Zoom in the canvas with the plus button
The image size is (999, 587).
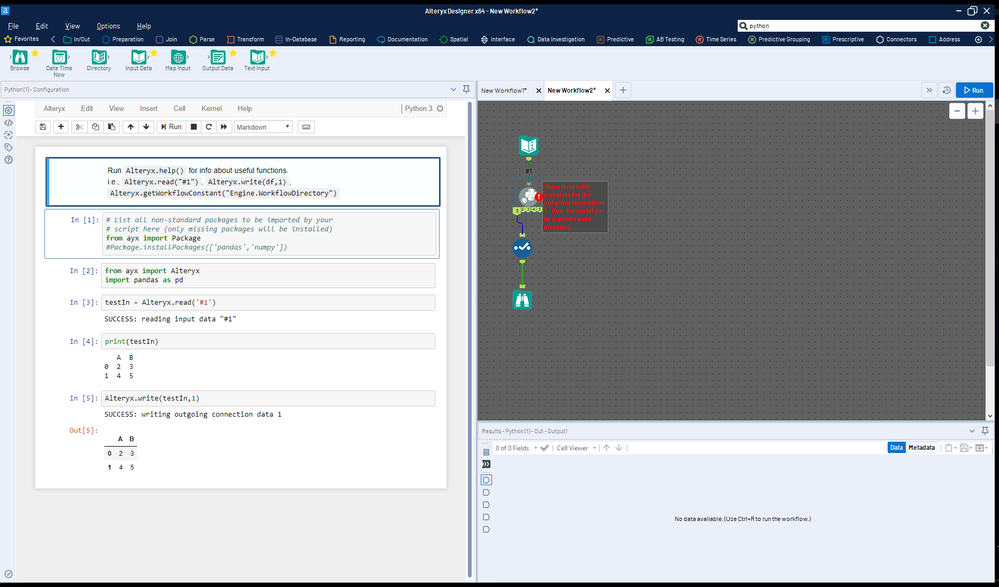(x=975, y=111)
